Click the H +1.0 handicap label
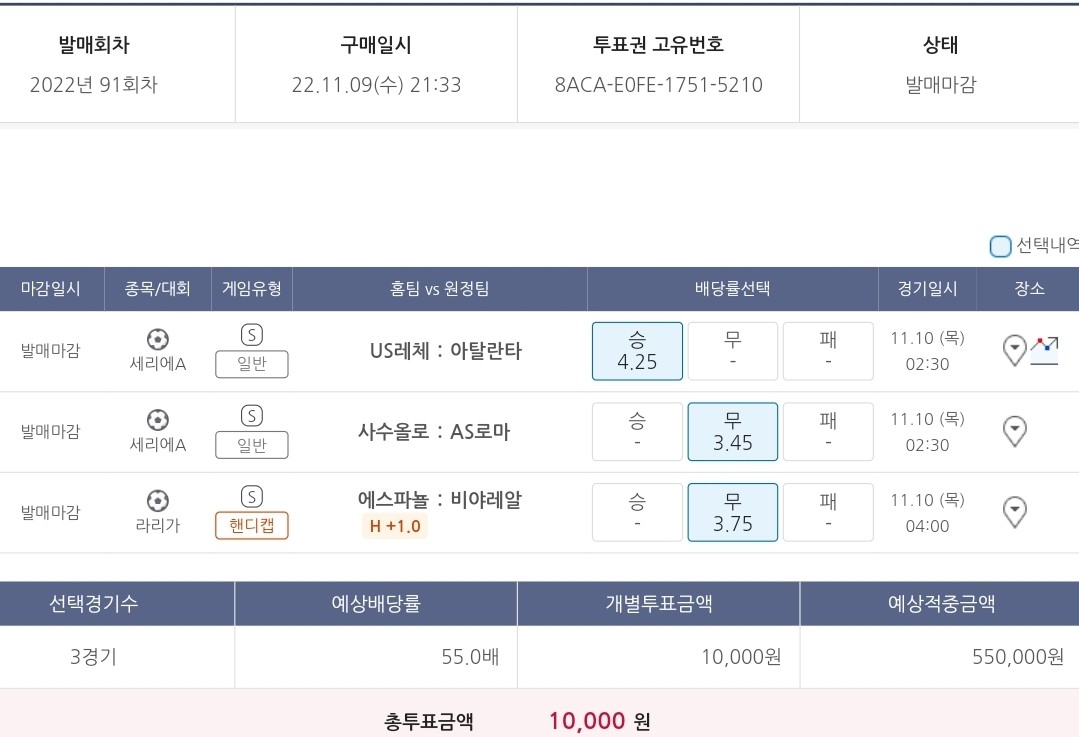 pos(395,526)
